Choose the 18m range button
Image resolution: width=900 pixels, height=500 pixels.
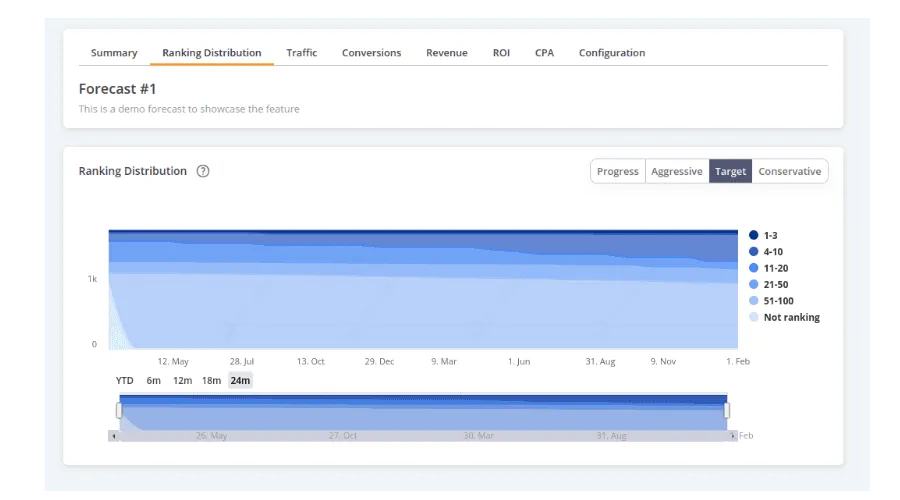(x=211, y=380)
